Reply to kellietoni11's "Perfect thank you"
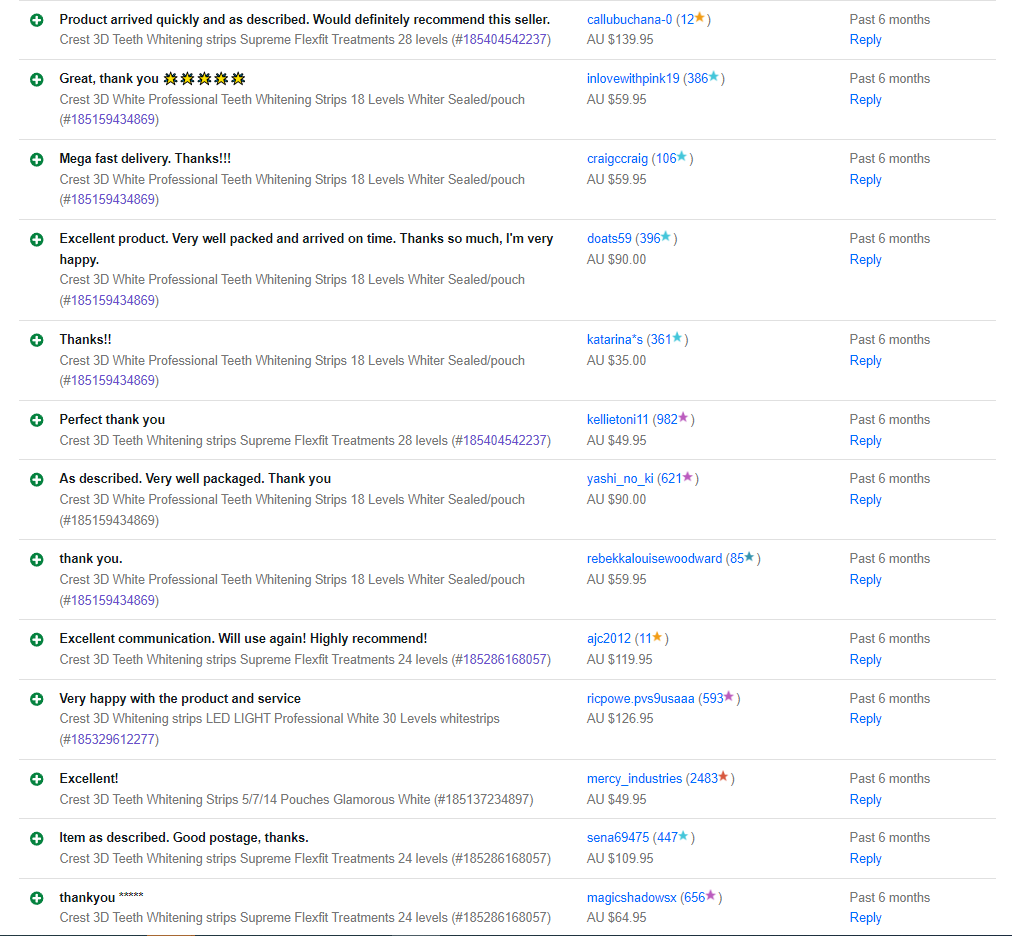Image resolution: width=1012 pixels, height=936 pixels. coord(865,441)
